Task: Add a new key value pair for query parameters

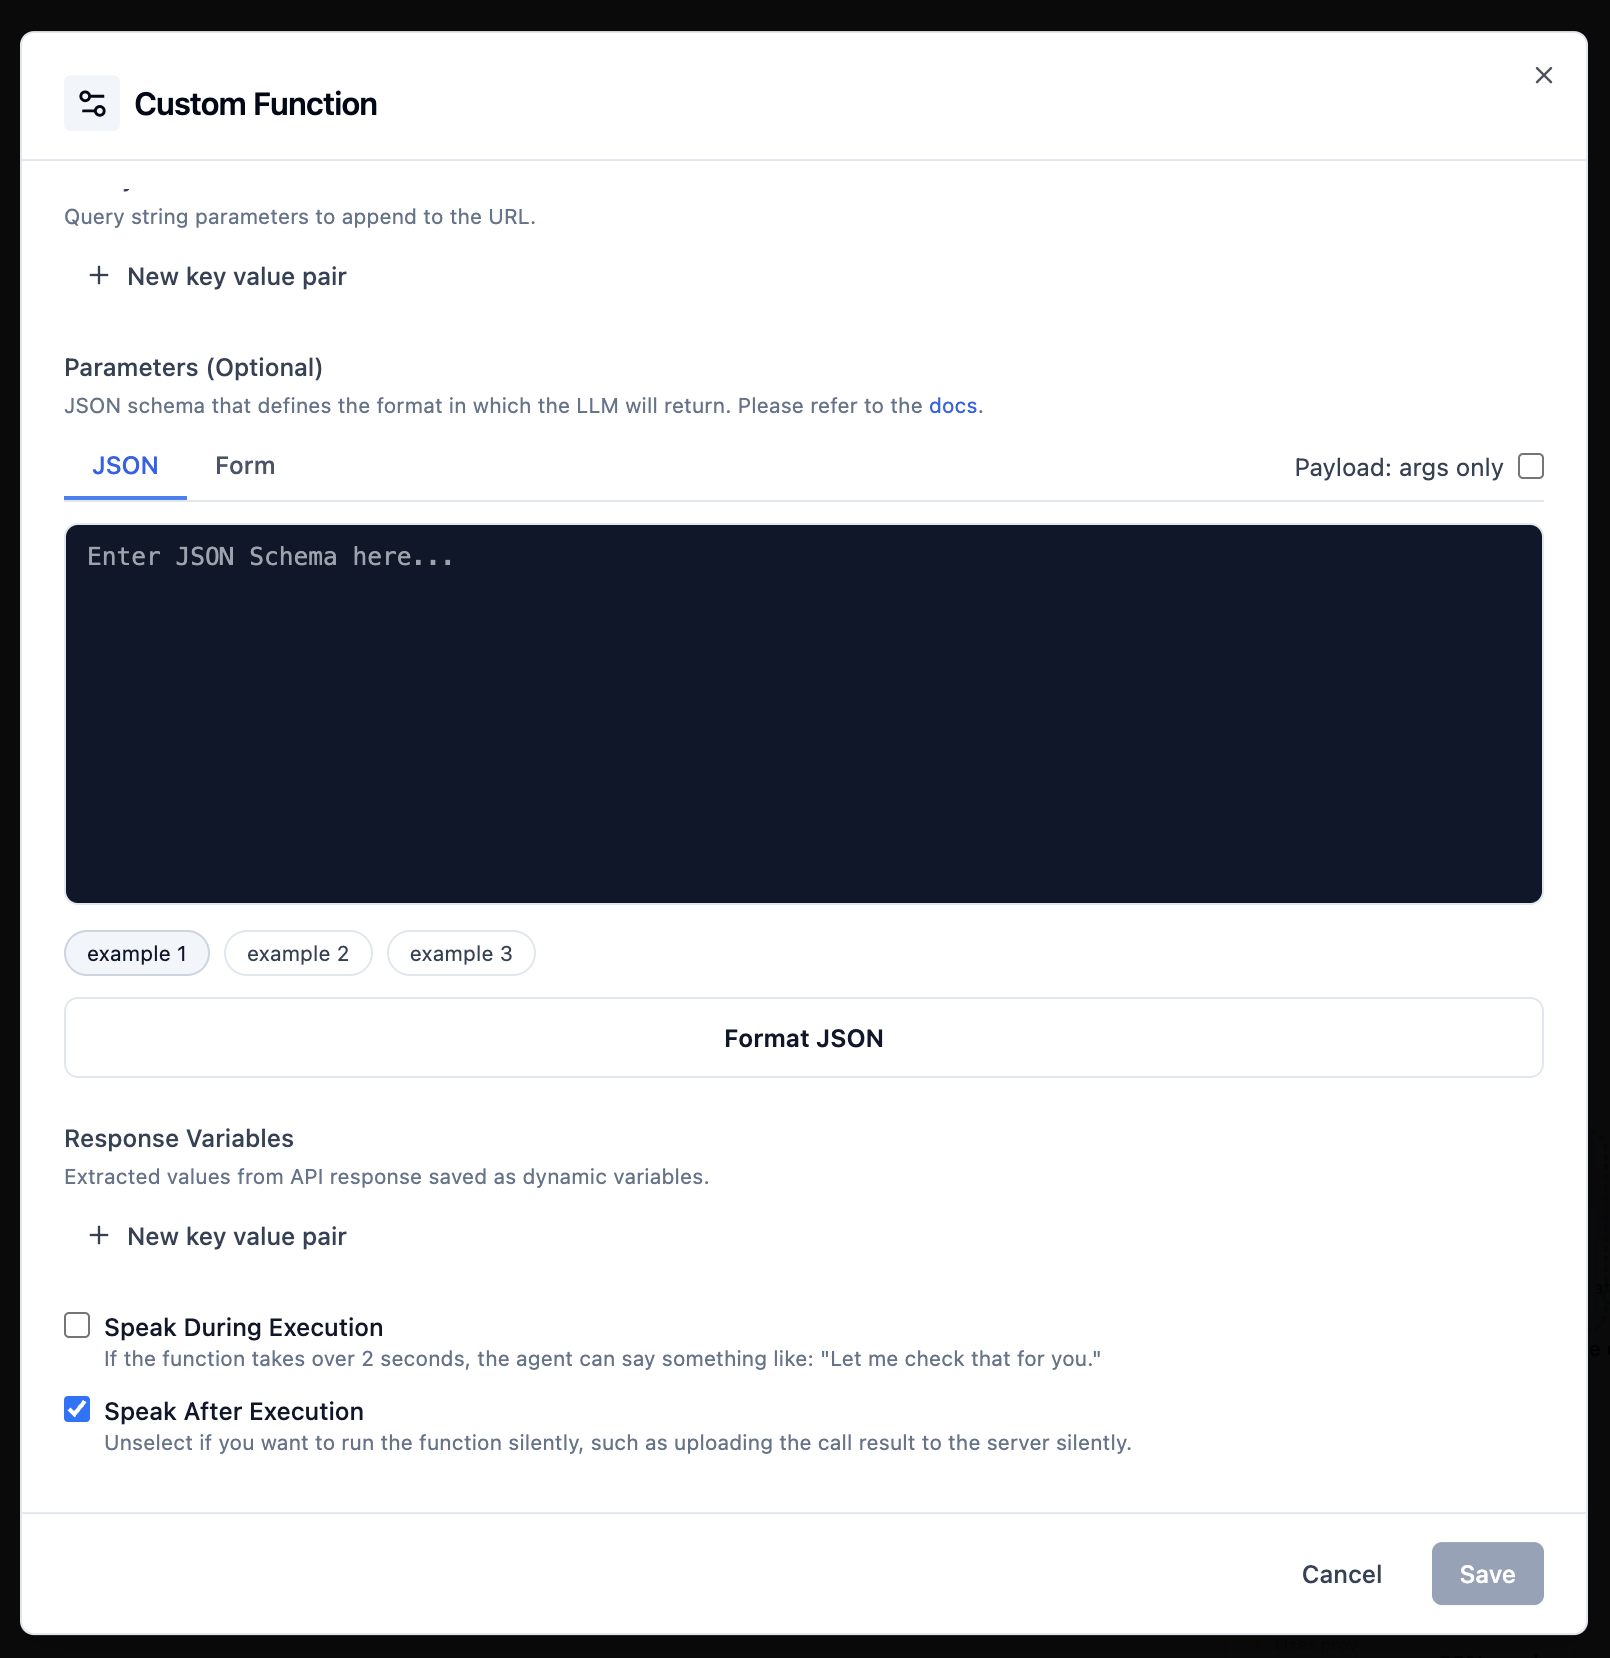Action: [x=235, y=275]
